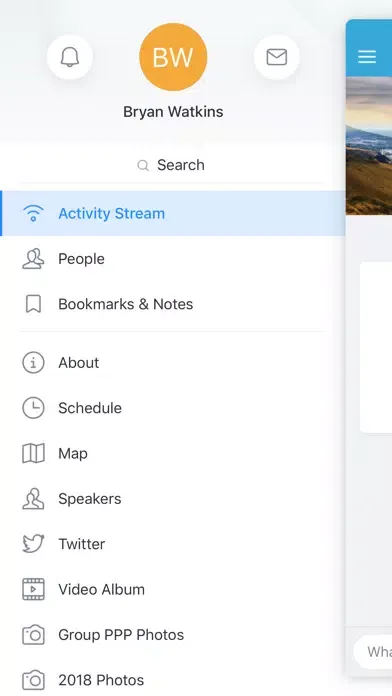392x696 pixels.
Task: Open the Speakers list
Action: coord(173,498)
